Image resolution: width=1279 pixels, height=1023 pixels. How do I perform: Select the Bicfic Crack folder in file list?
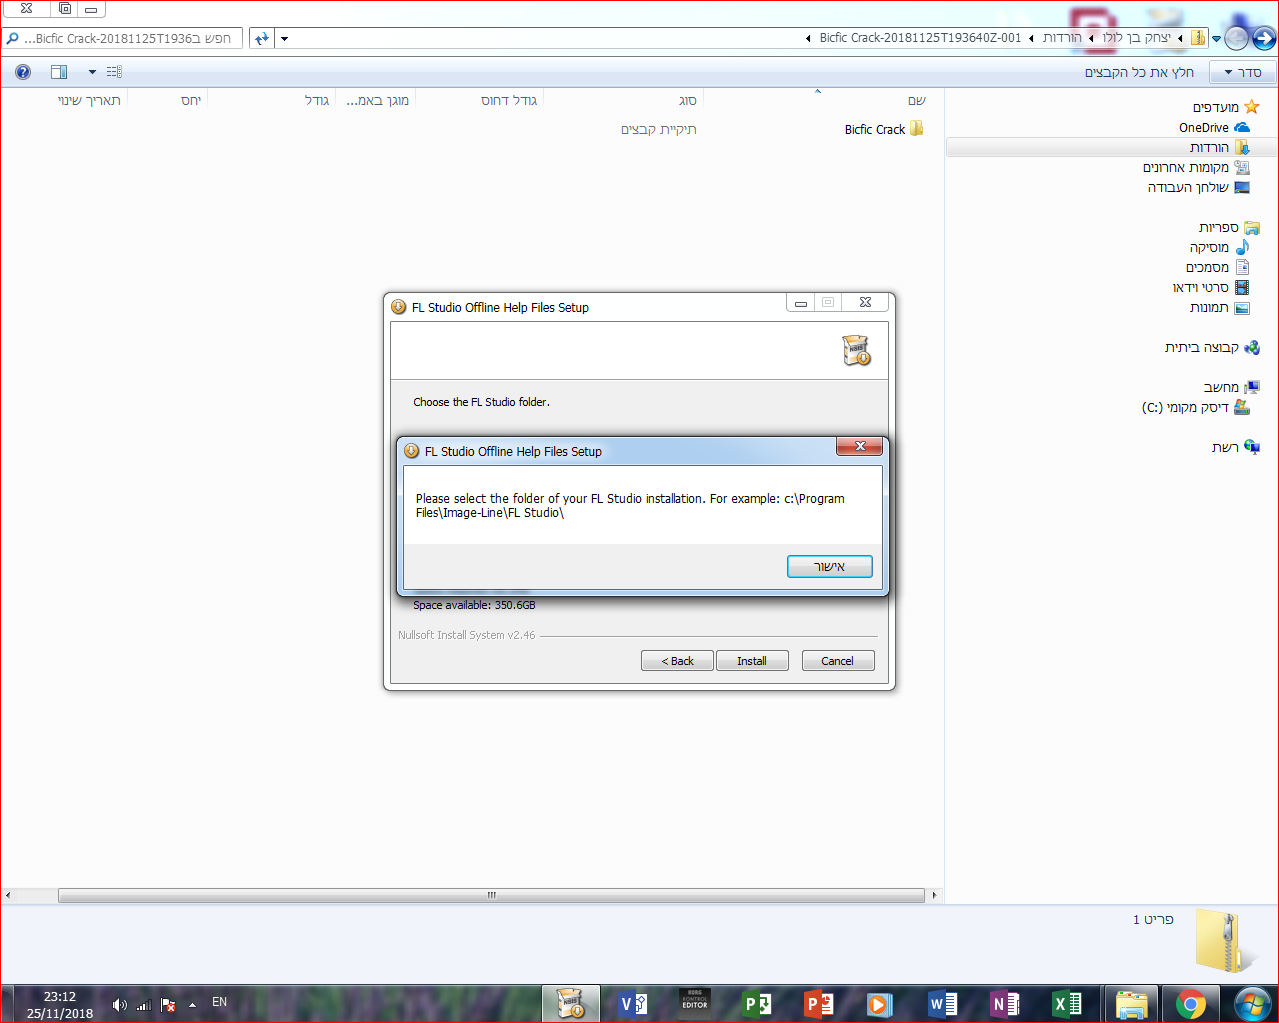pyautogui.click(x=884, y=129)
